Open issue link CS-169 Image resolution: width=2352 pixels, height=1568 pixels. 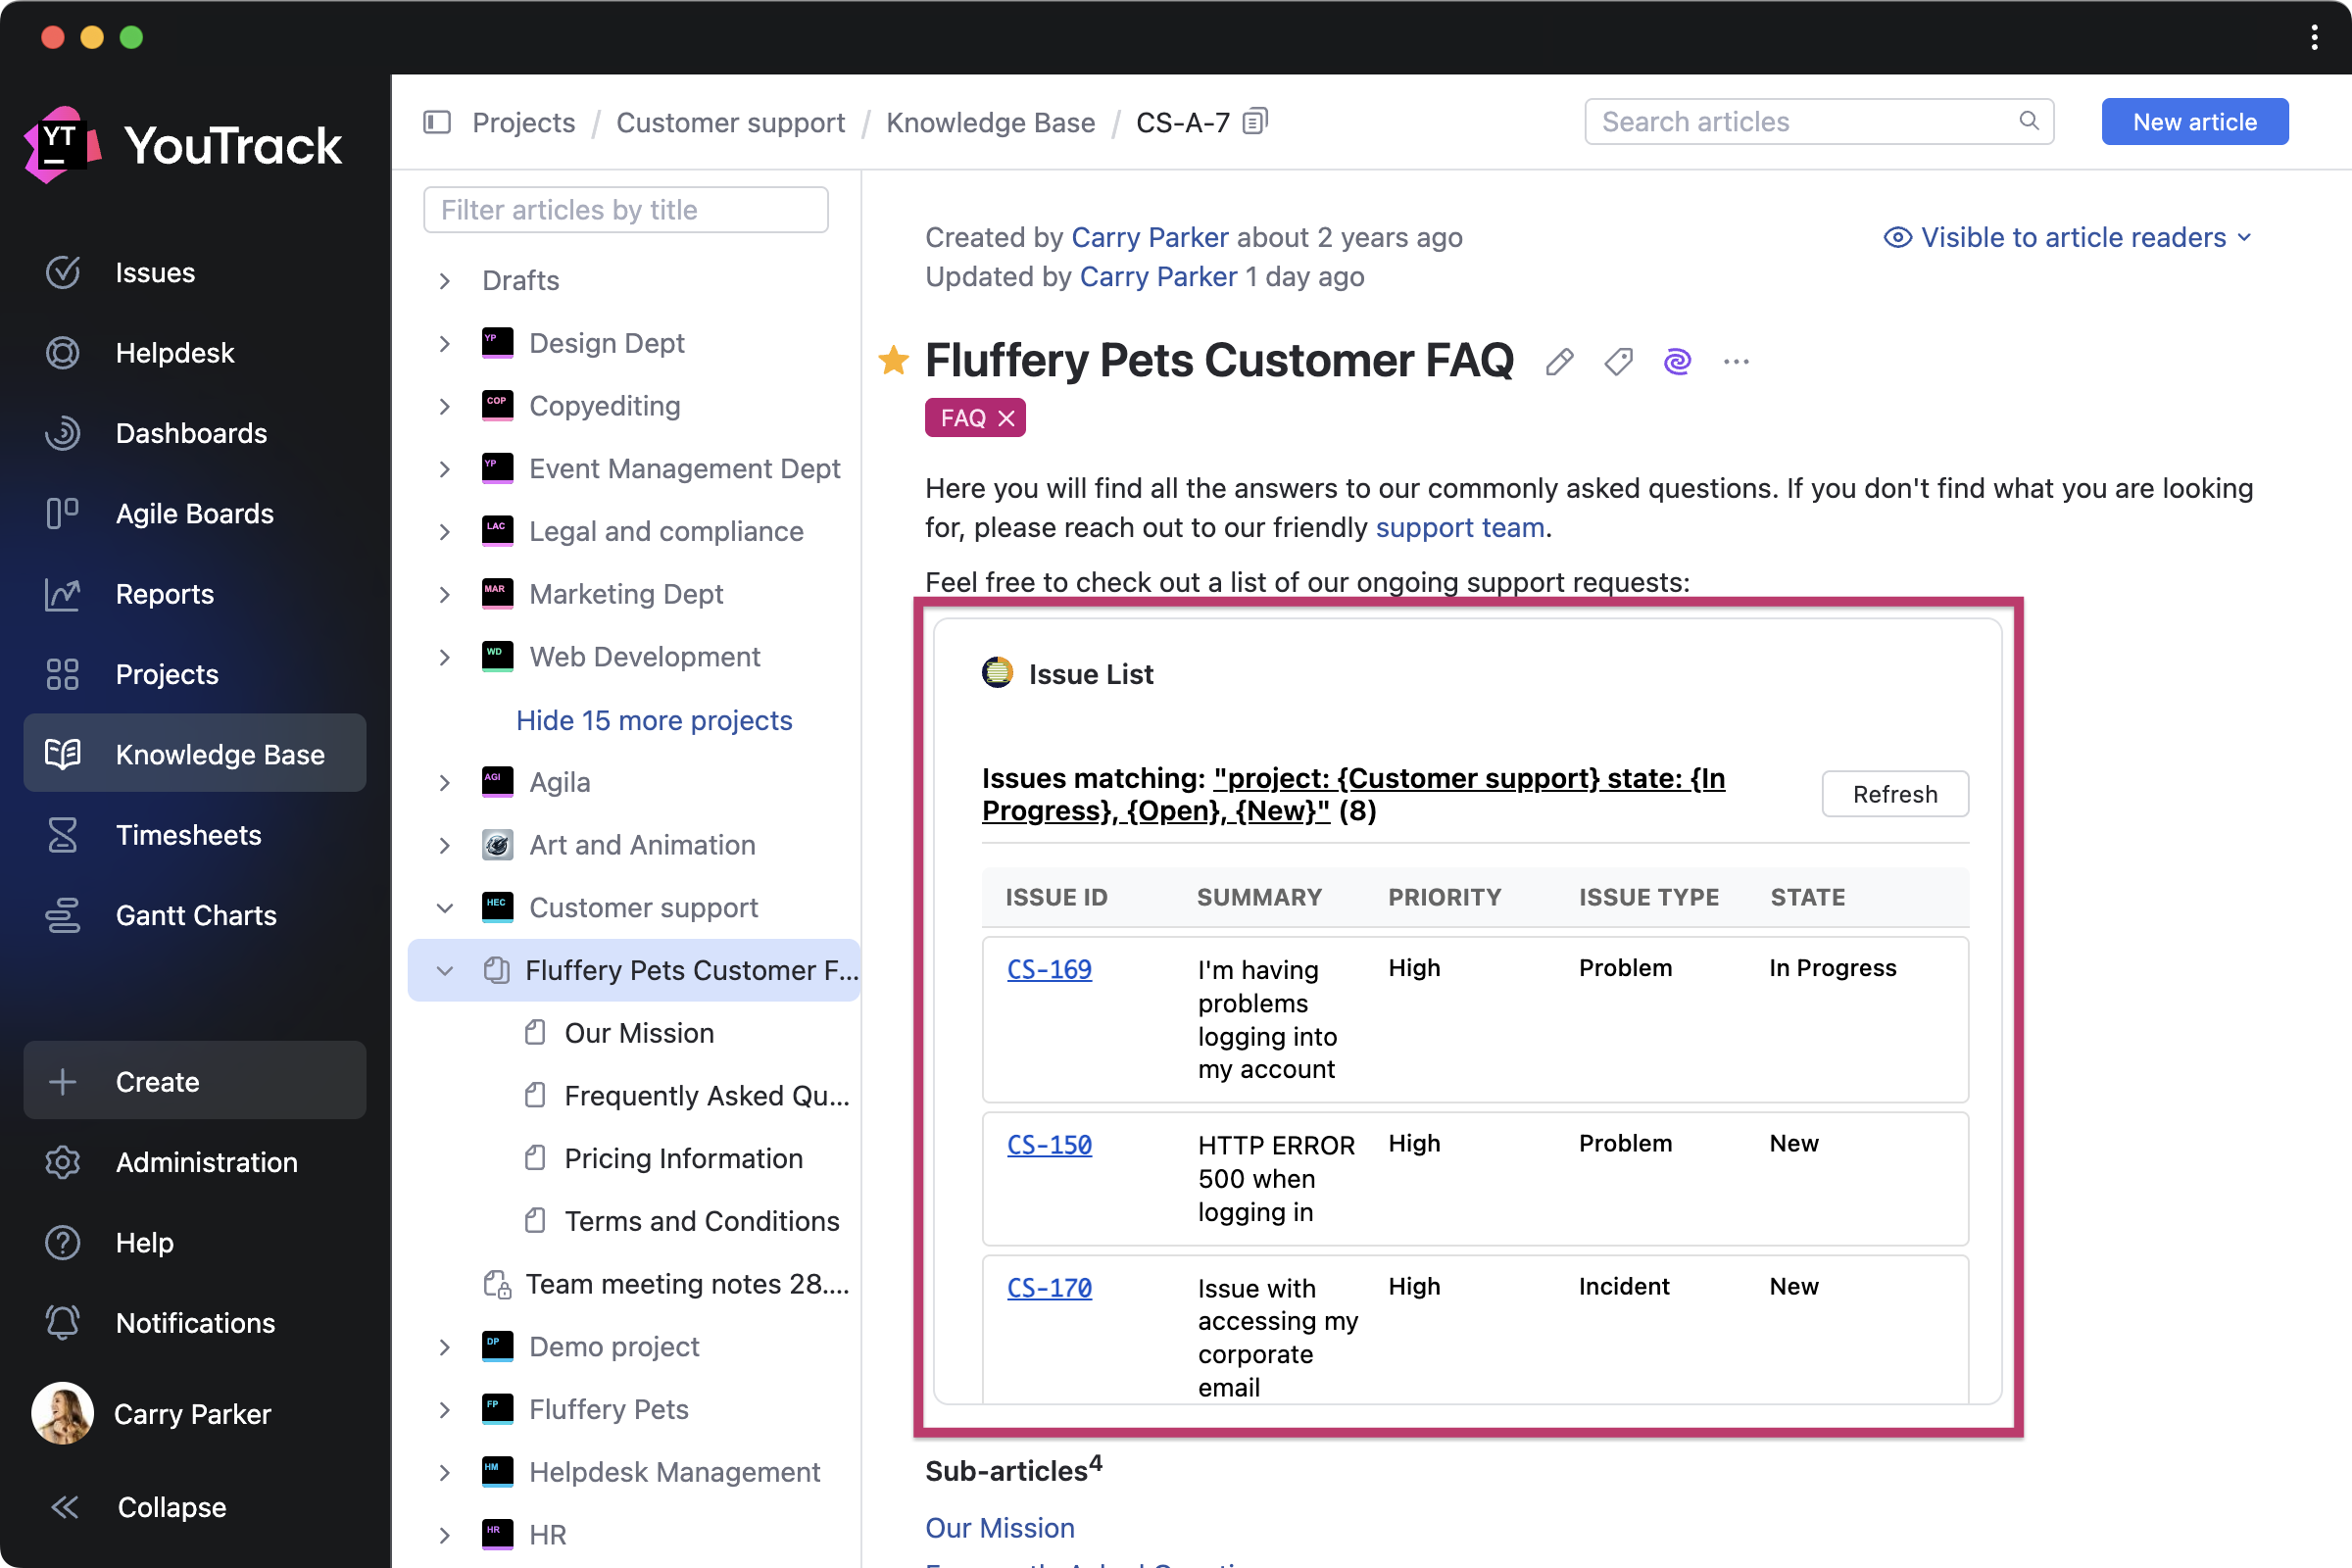coord(1049,968)
